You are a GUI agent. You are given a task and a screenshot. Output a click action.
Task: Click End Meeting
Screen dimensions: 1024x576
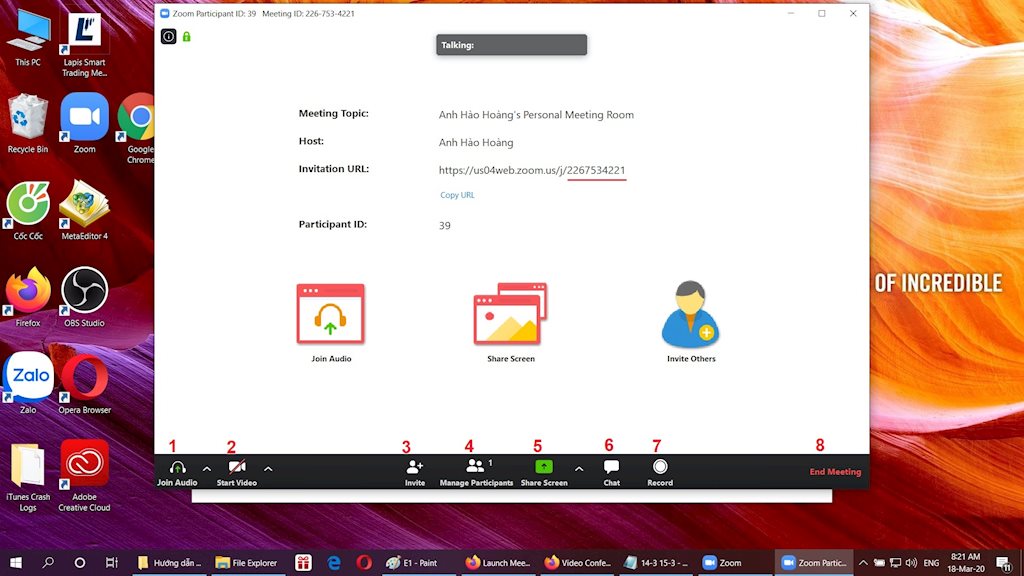(x=835, y=471)
